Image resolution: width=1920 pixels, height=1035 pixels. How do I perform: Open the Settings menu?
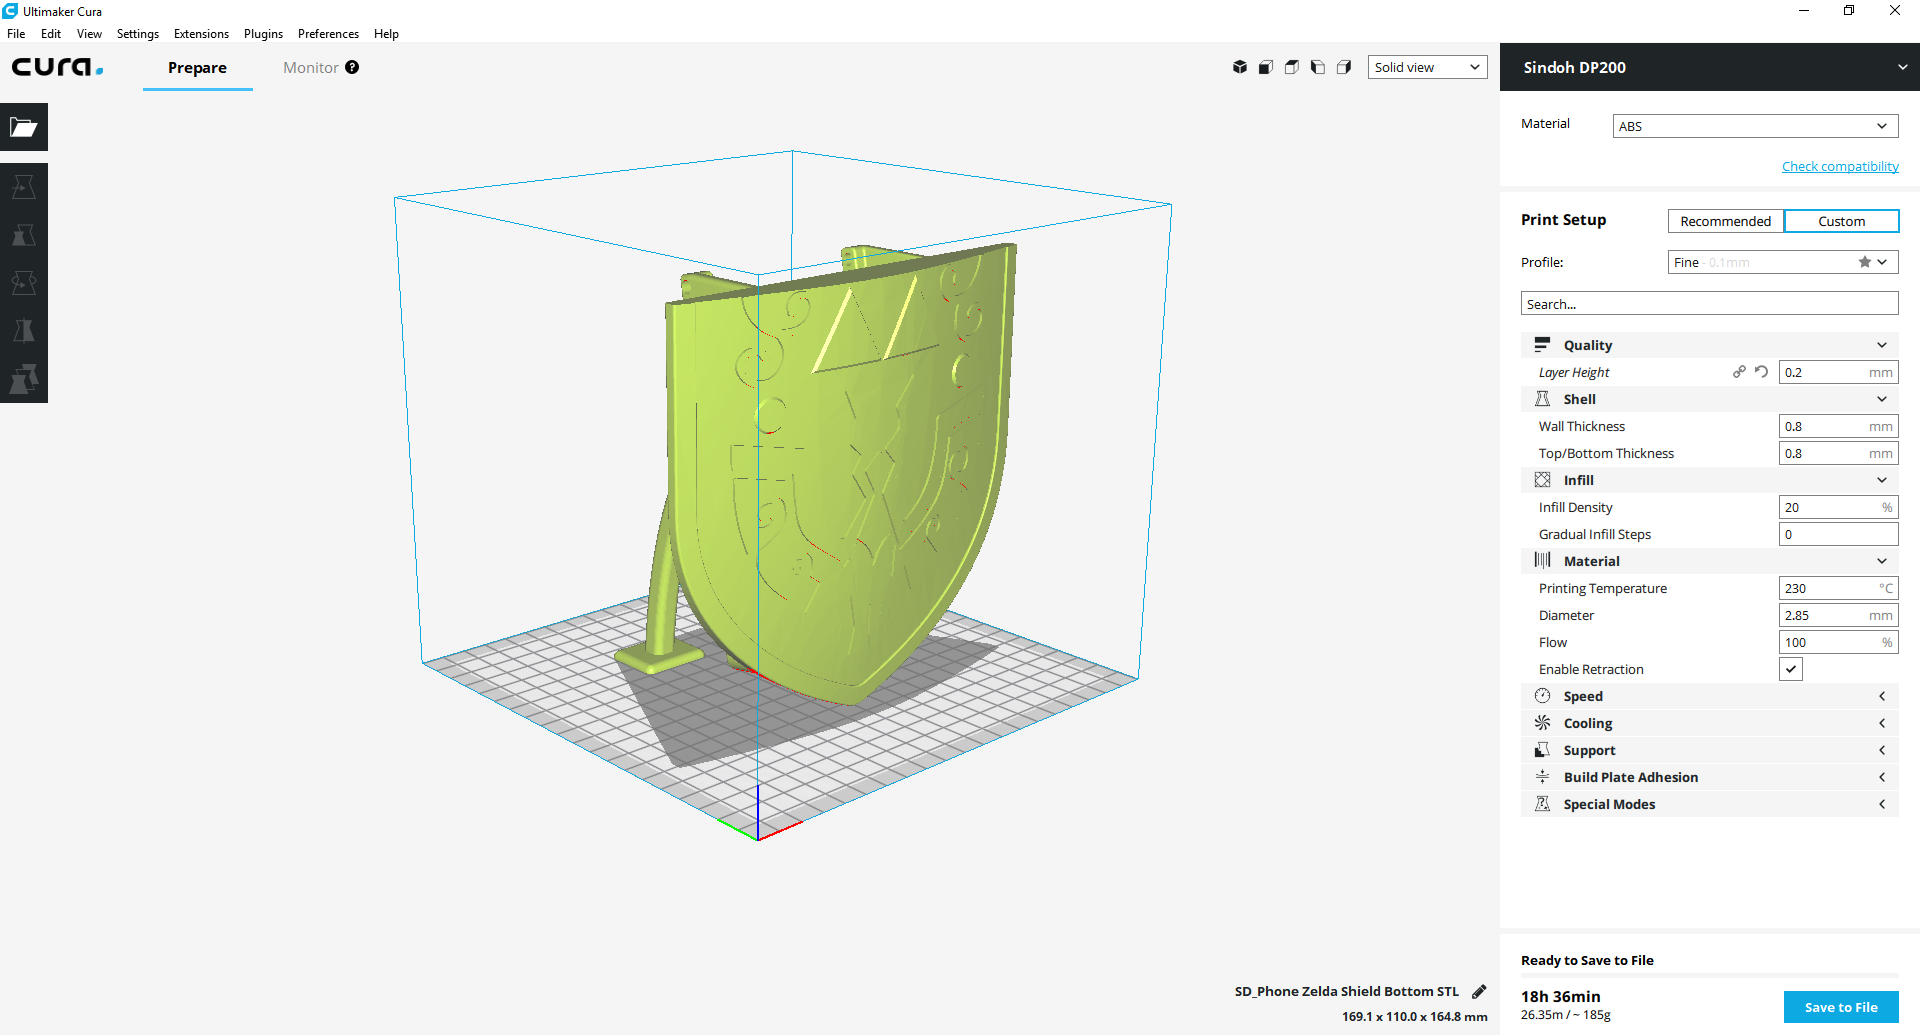click(x=138, y=33)
